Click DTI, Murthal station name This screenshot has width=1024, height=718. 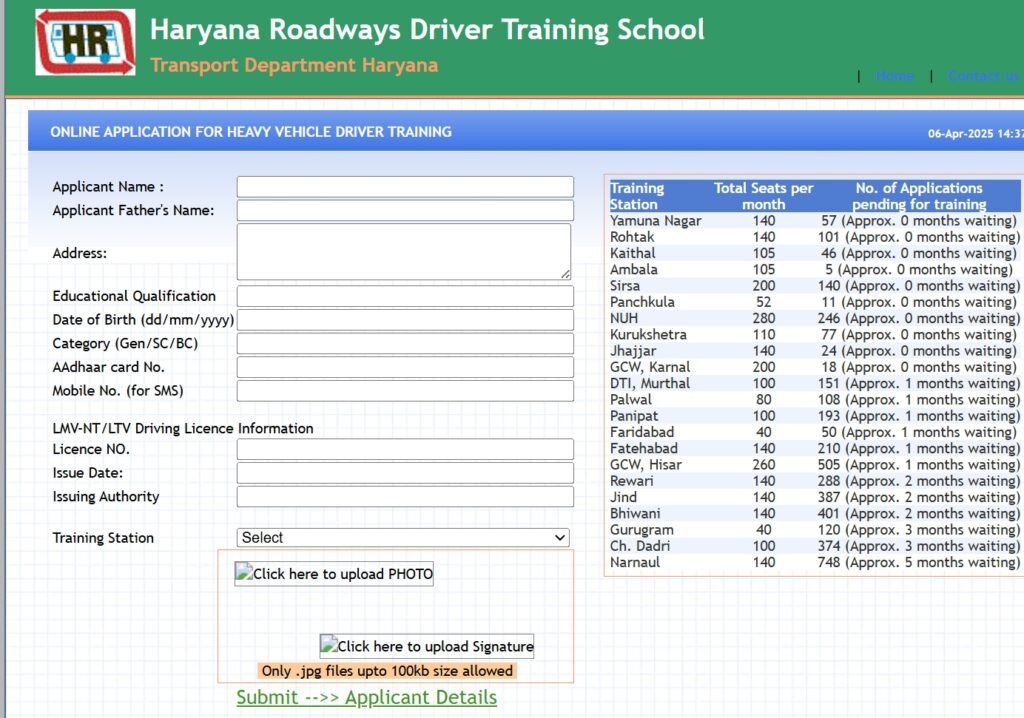650,383
